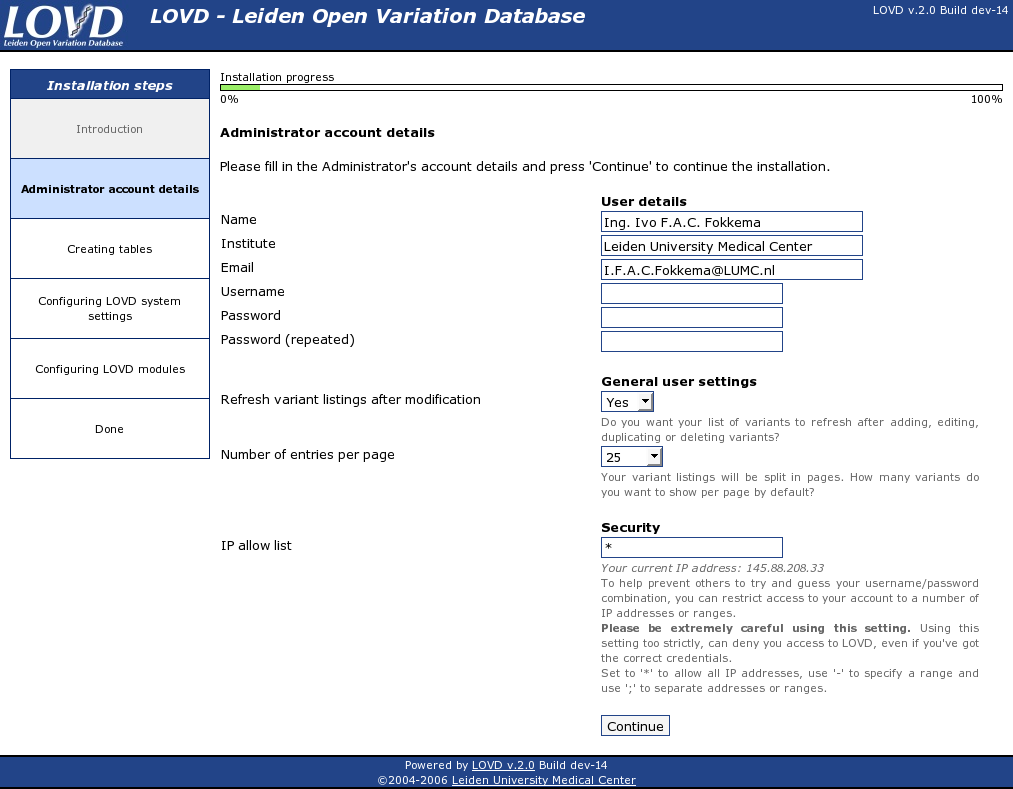Click the empty Username field

pos(691,293)
